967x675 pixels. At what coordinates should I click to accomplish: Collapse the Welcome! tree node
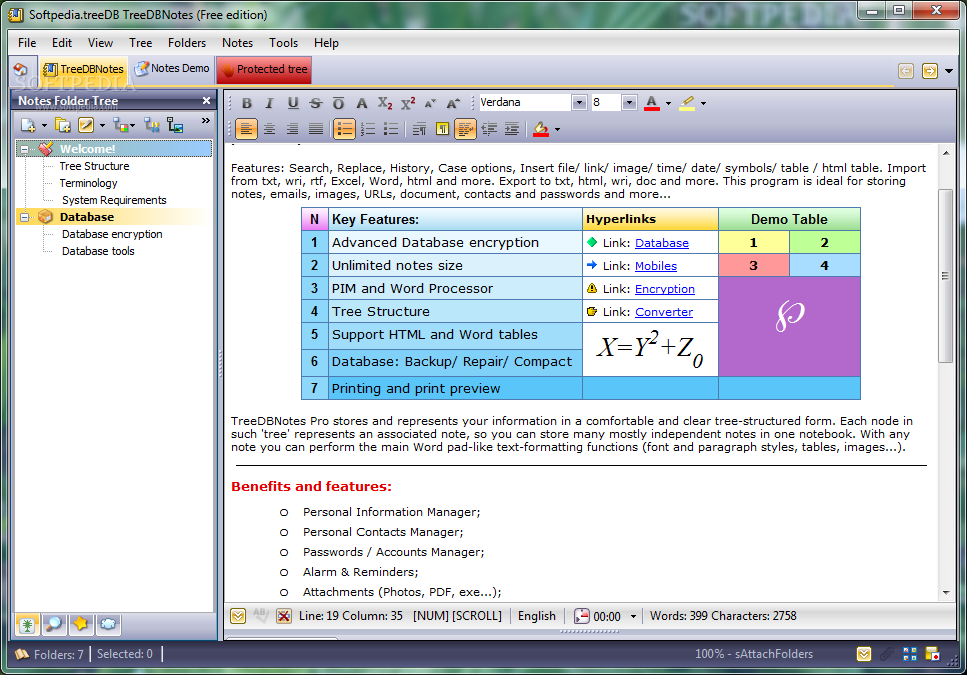pyautogui.click(x=25, y=149)
